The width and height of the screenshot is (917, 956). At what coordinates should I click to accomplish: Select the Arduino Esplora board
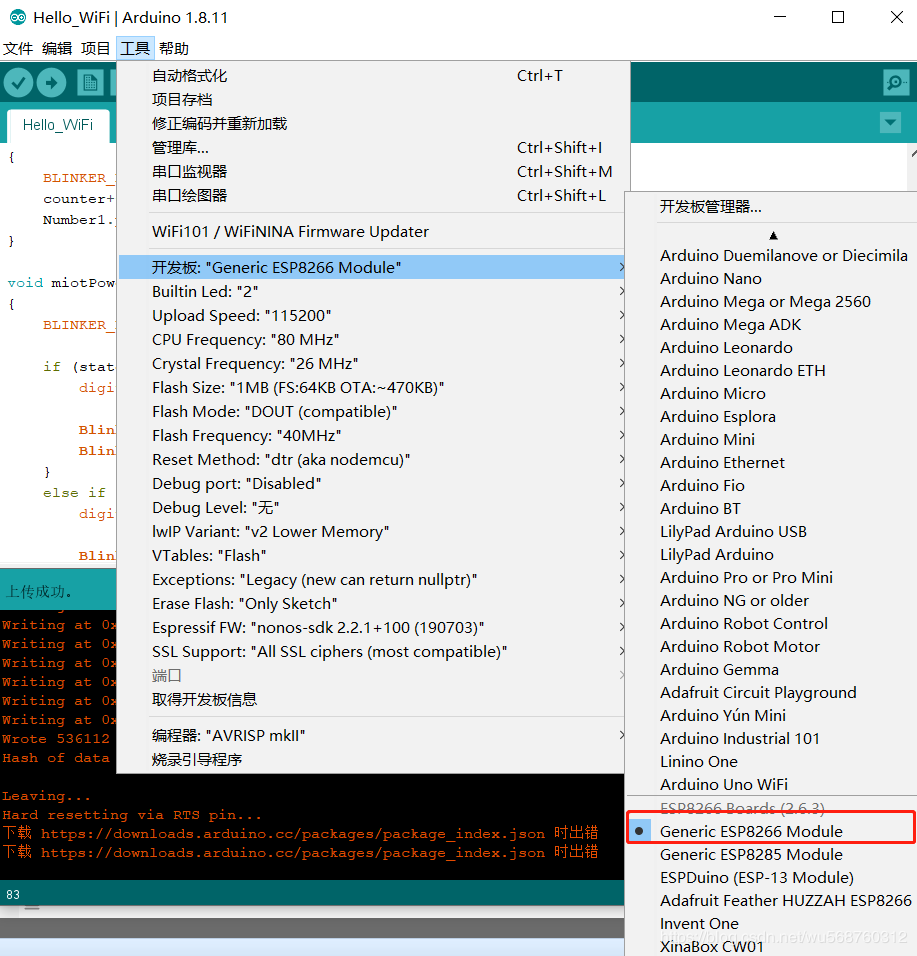[771, 416]
